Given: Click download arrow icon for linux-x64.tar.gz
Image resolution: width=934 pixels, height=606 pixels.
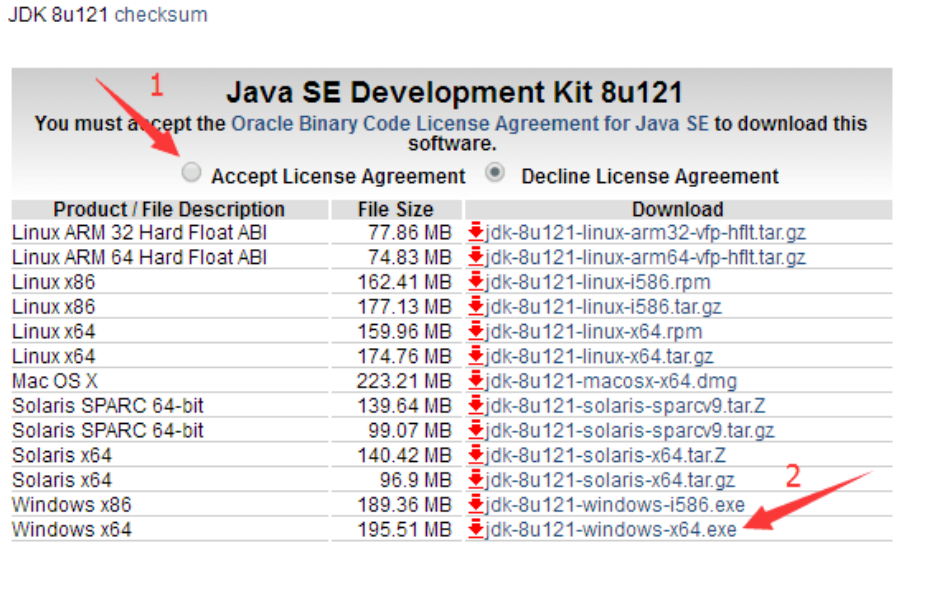Looking at the screenshot, I should [x=476, y=355].
